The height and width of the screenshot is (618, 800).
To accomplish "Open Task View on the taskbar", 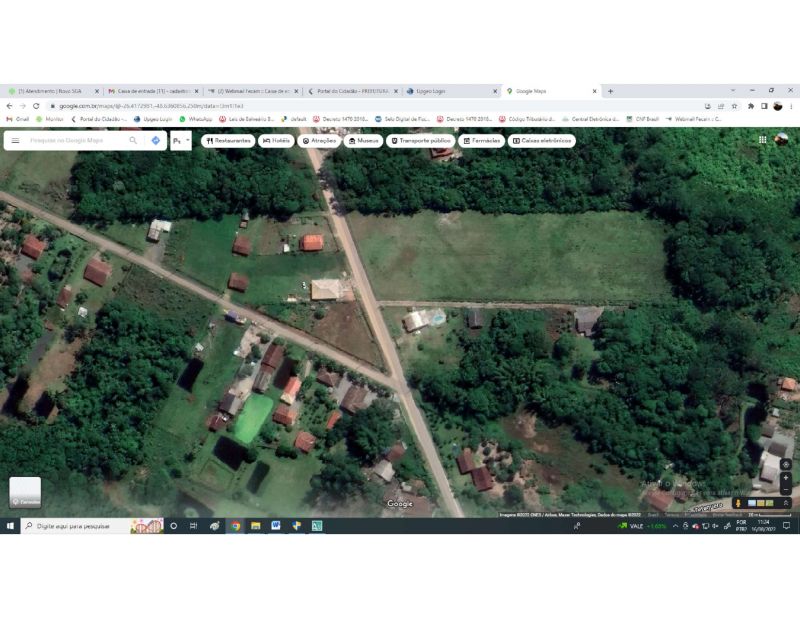I will [x=193, y=526].
